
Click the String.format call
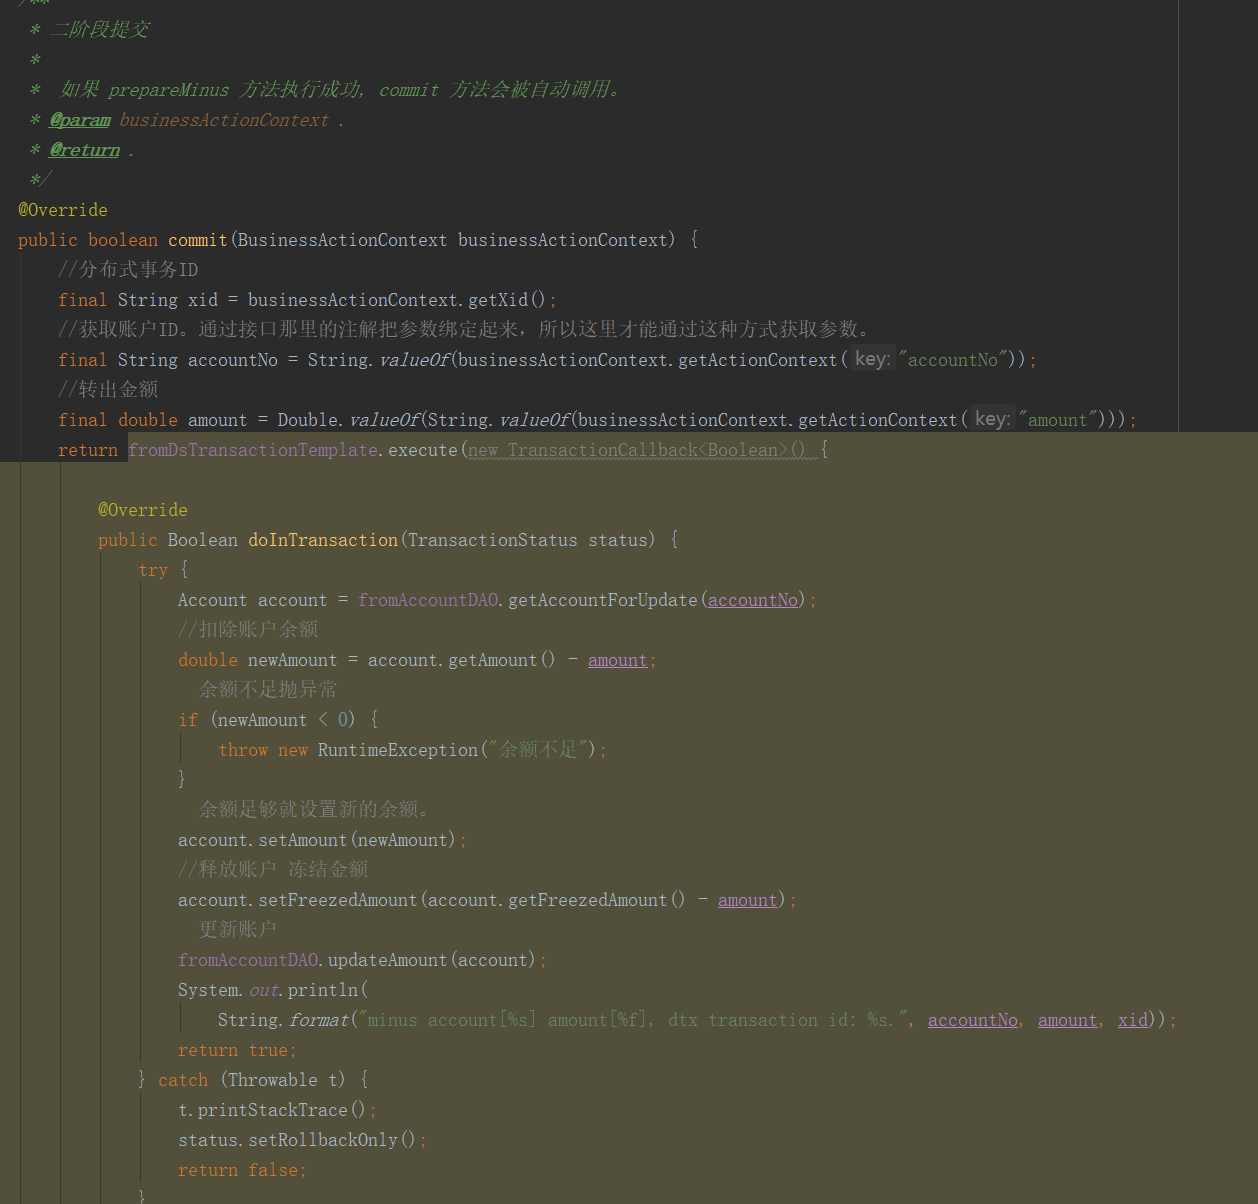point(283,1020)
